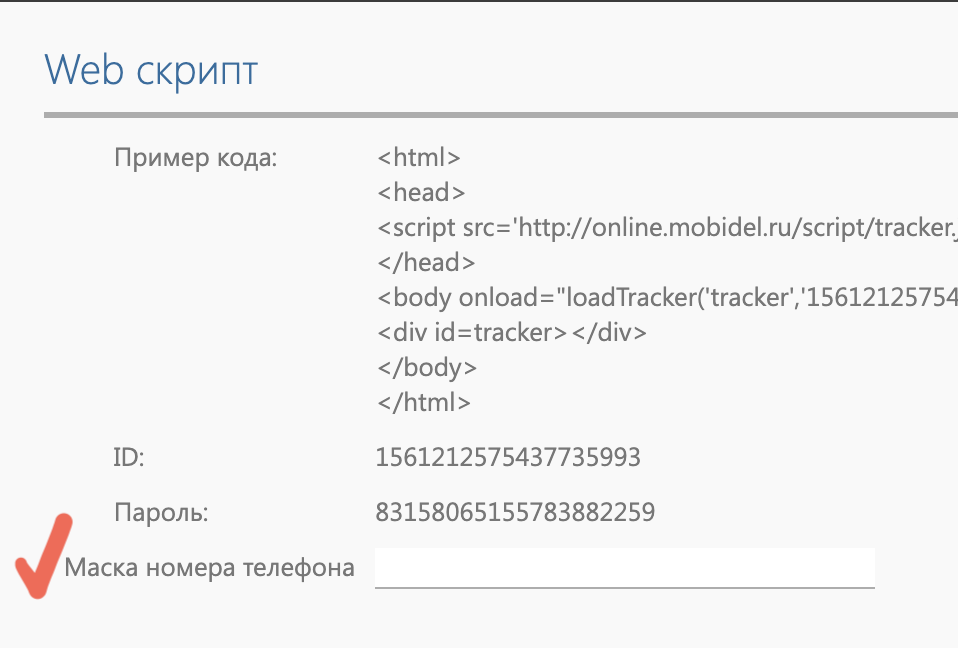Click the opening <head> tag line
Image resolution: width=958 pixels, height=648 pixels.
[x=421, y=192]
